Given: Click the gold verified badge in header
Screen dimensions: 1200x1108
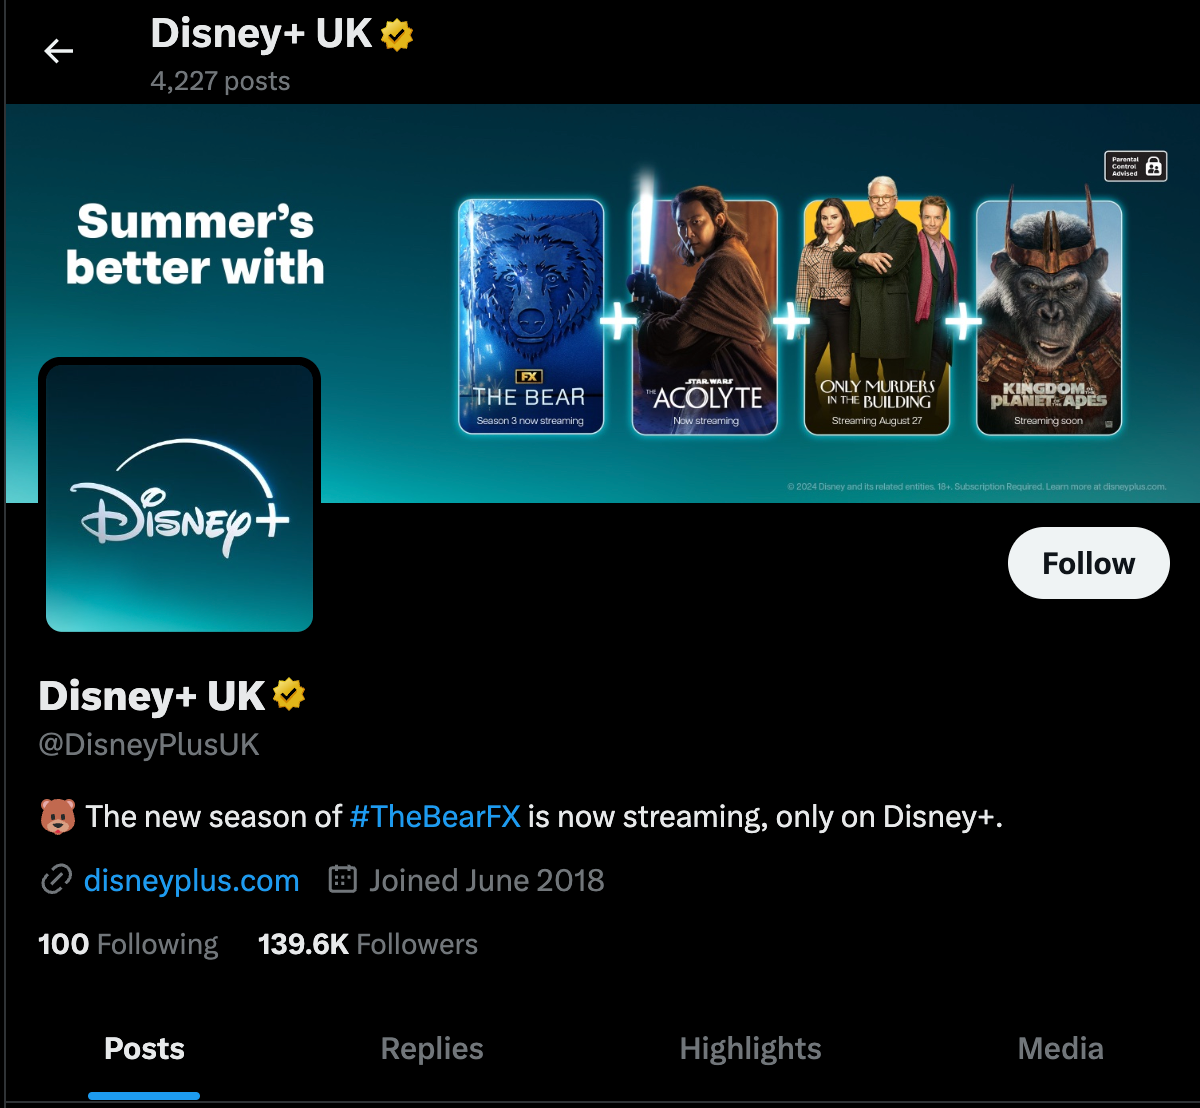Looking at the screenshot, I should [x=397, y=36].
